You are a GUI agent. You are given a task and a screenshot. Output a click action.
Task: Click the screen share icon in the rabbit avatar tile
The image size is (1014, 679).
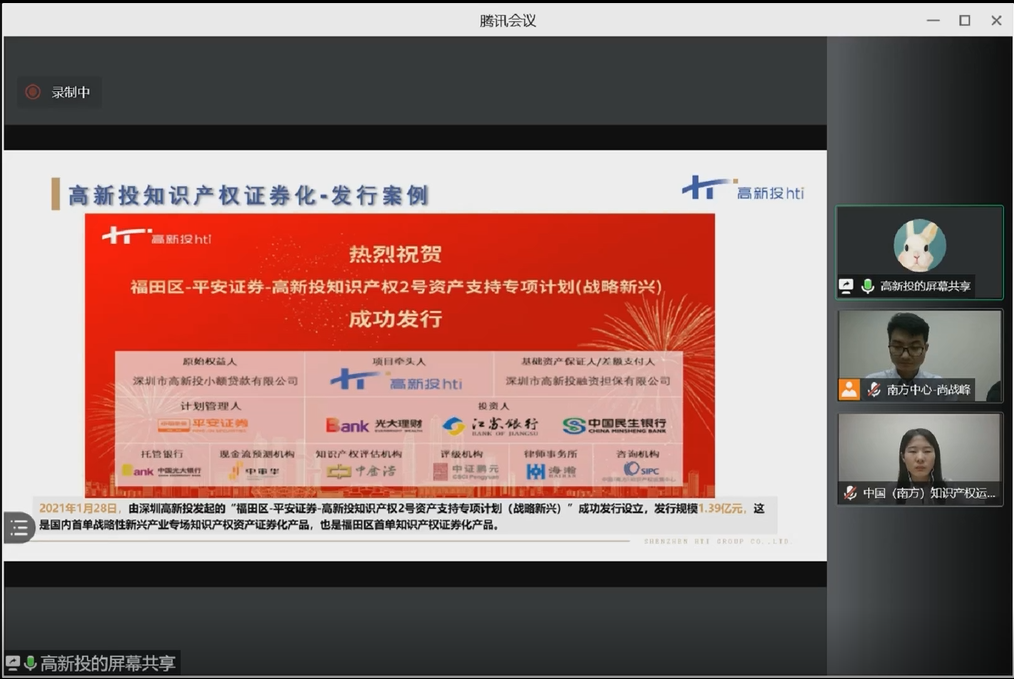846,286
